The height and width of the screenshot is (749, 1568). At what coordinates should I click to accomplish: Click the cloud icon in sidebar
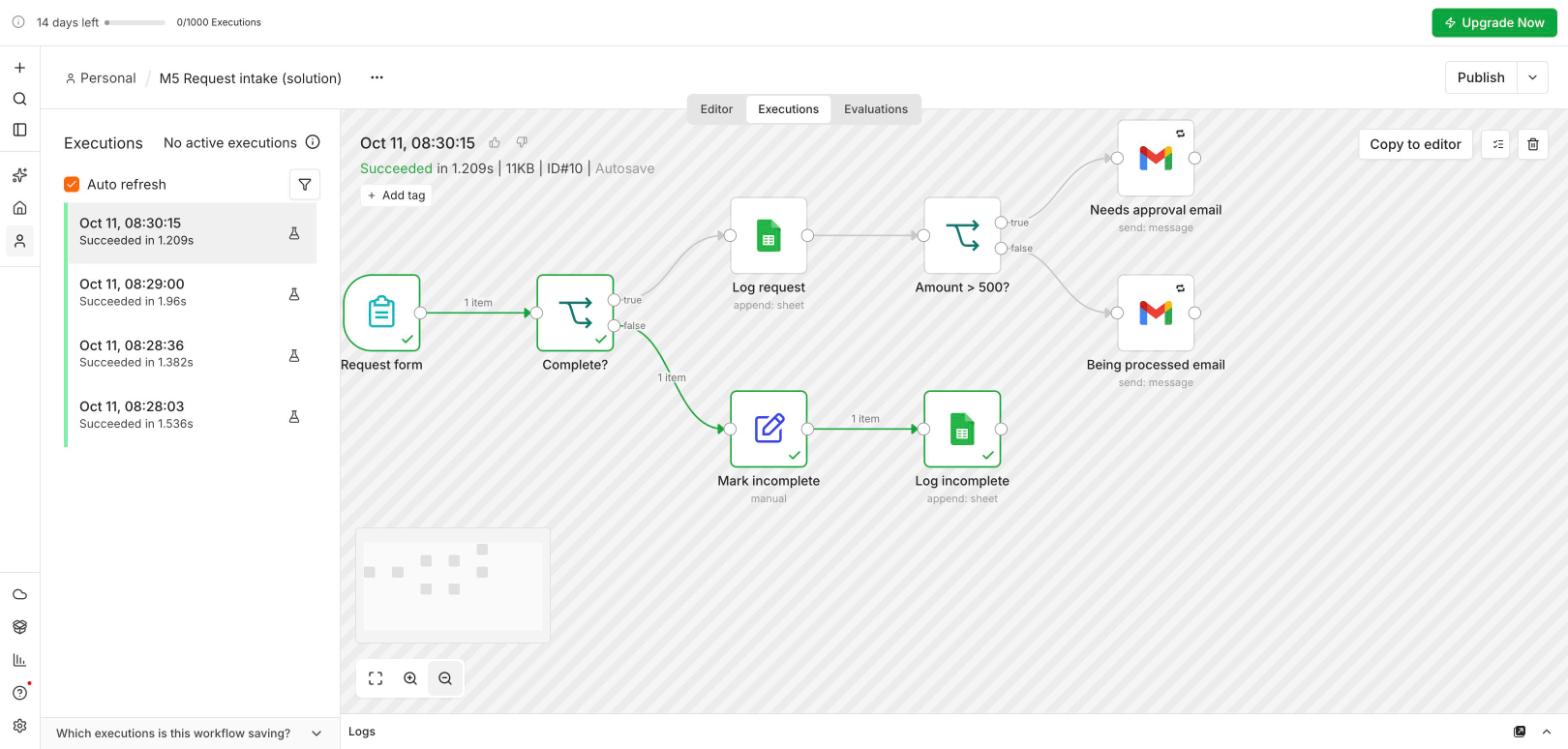coord(19,594)
